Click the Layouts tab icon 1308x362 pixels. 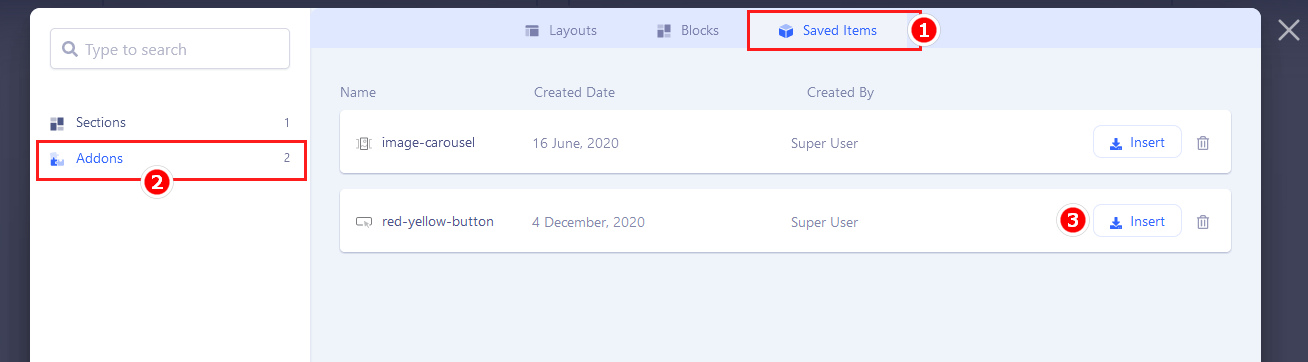(532, 31)
